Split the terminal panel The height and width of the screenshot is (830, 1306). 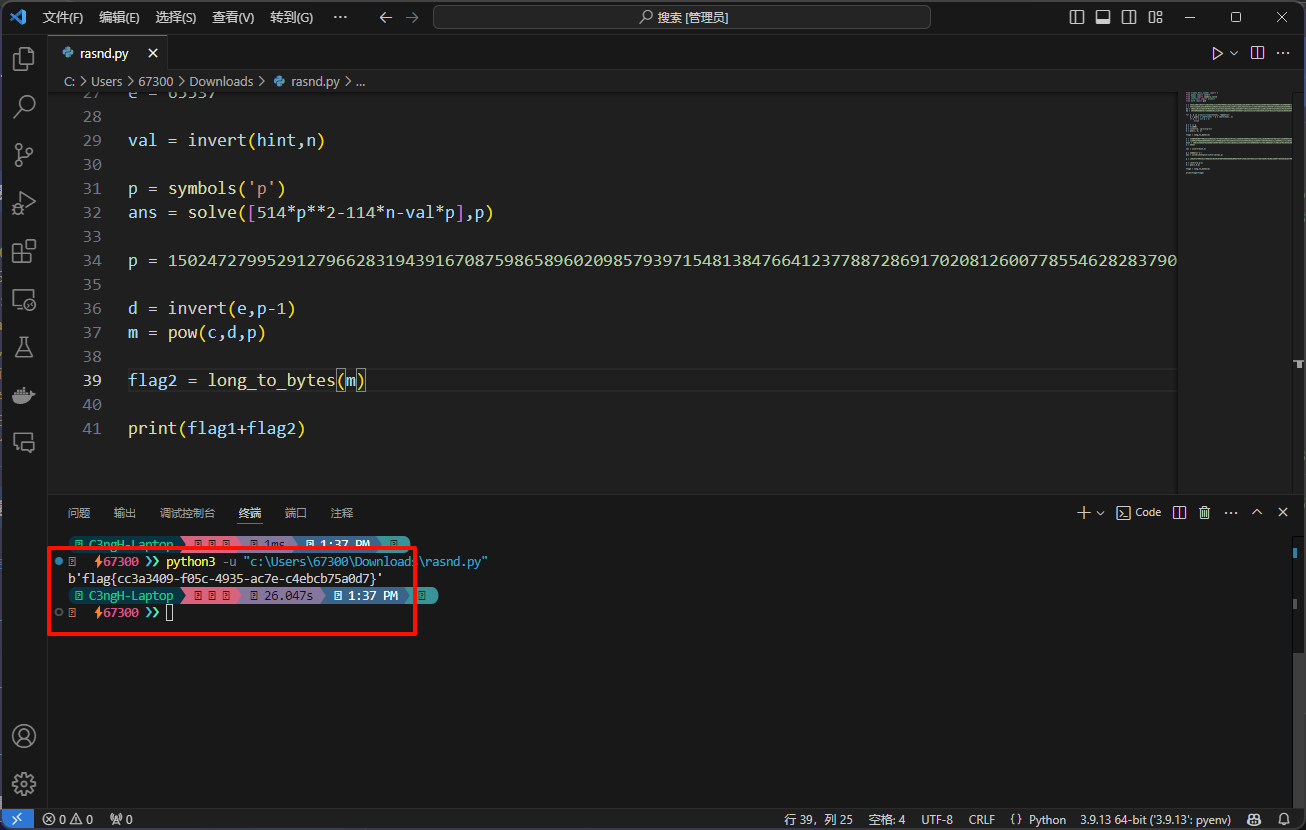coord(1180,512)
